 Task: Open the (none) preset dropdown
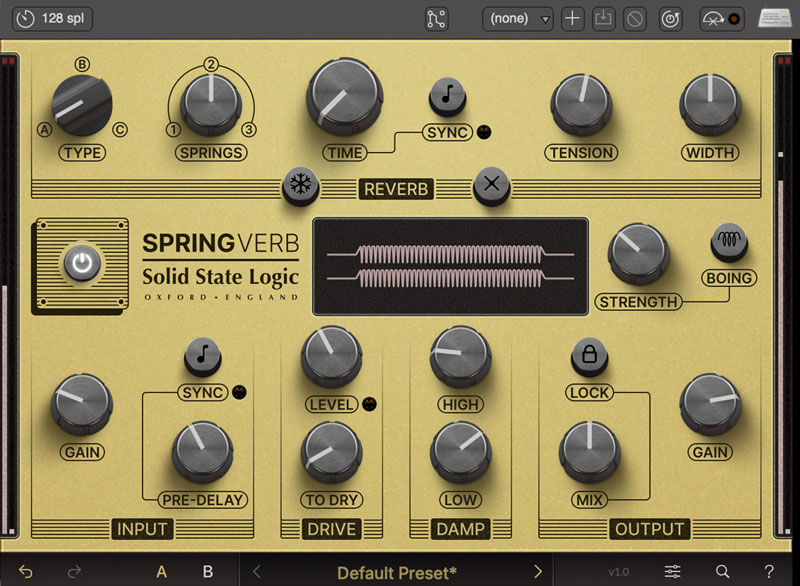click(517, 19)
